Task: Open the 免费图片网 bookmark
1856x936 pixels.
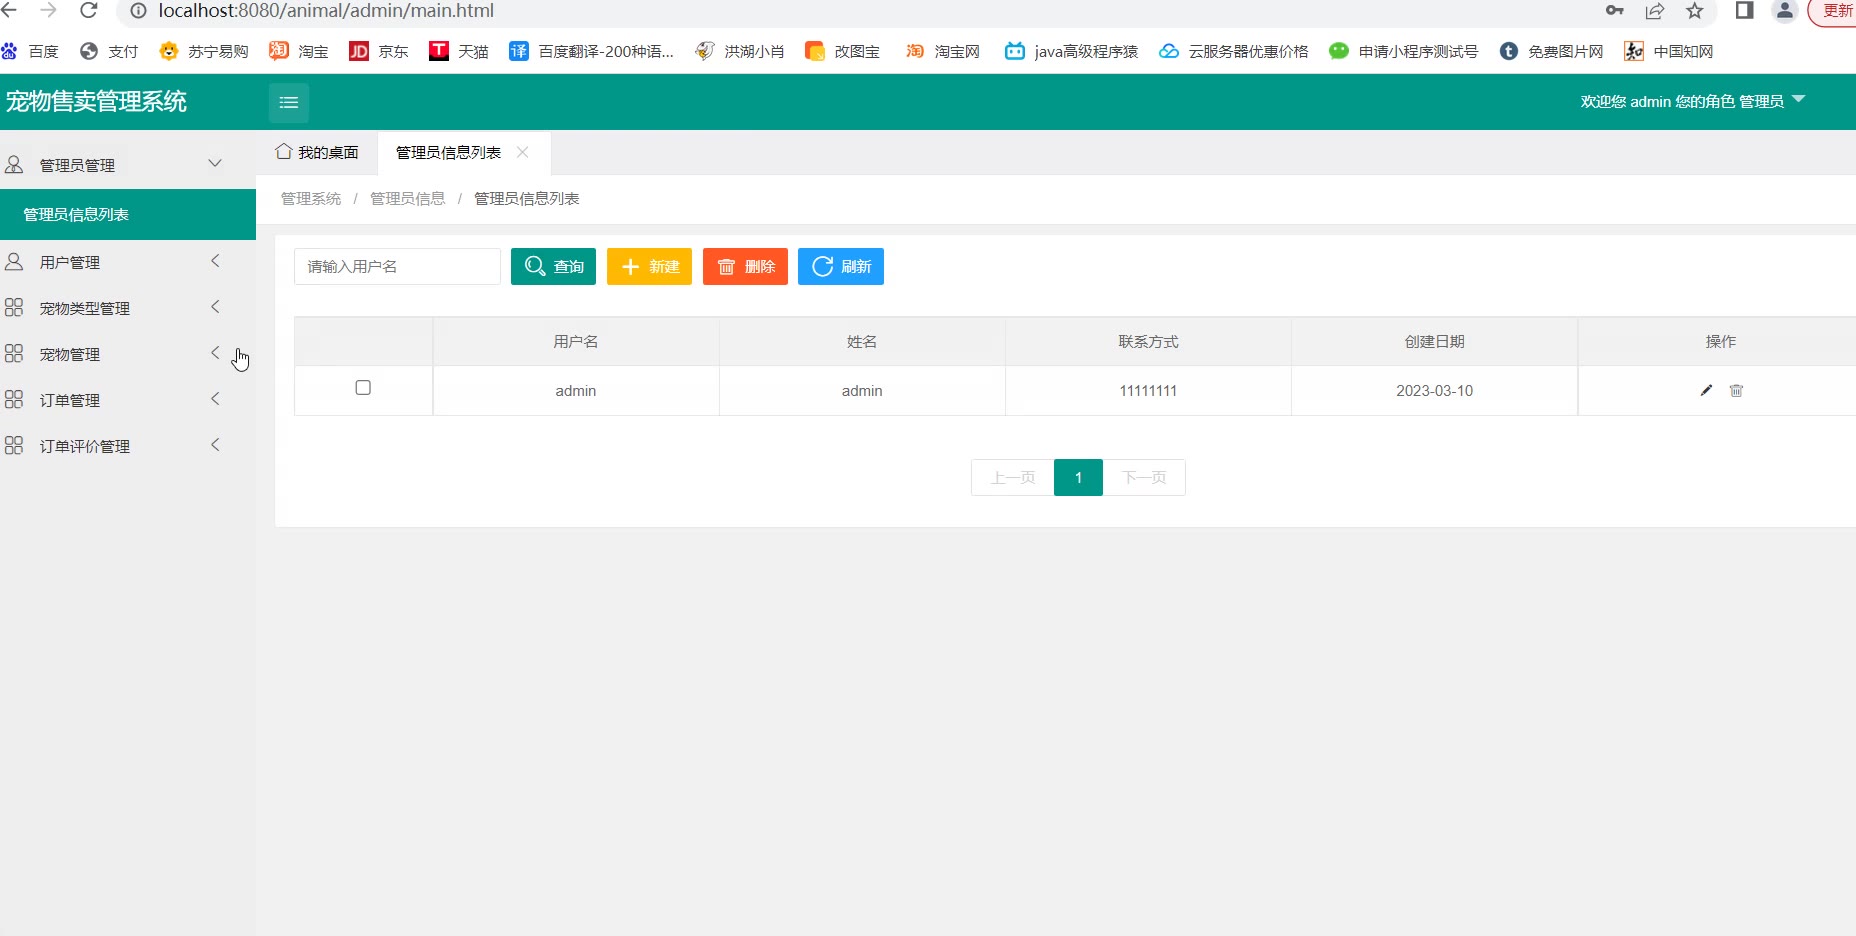Action: [1551, 51]
